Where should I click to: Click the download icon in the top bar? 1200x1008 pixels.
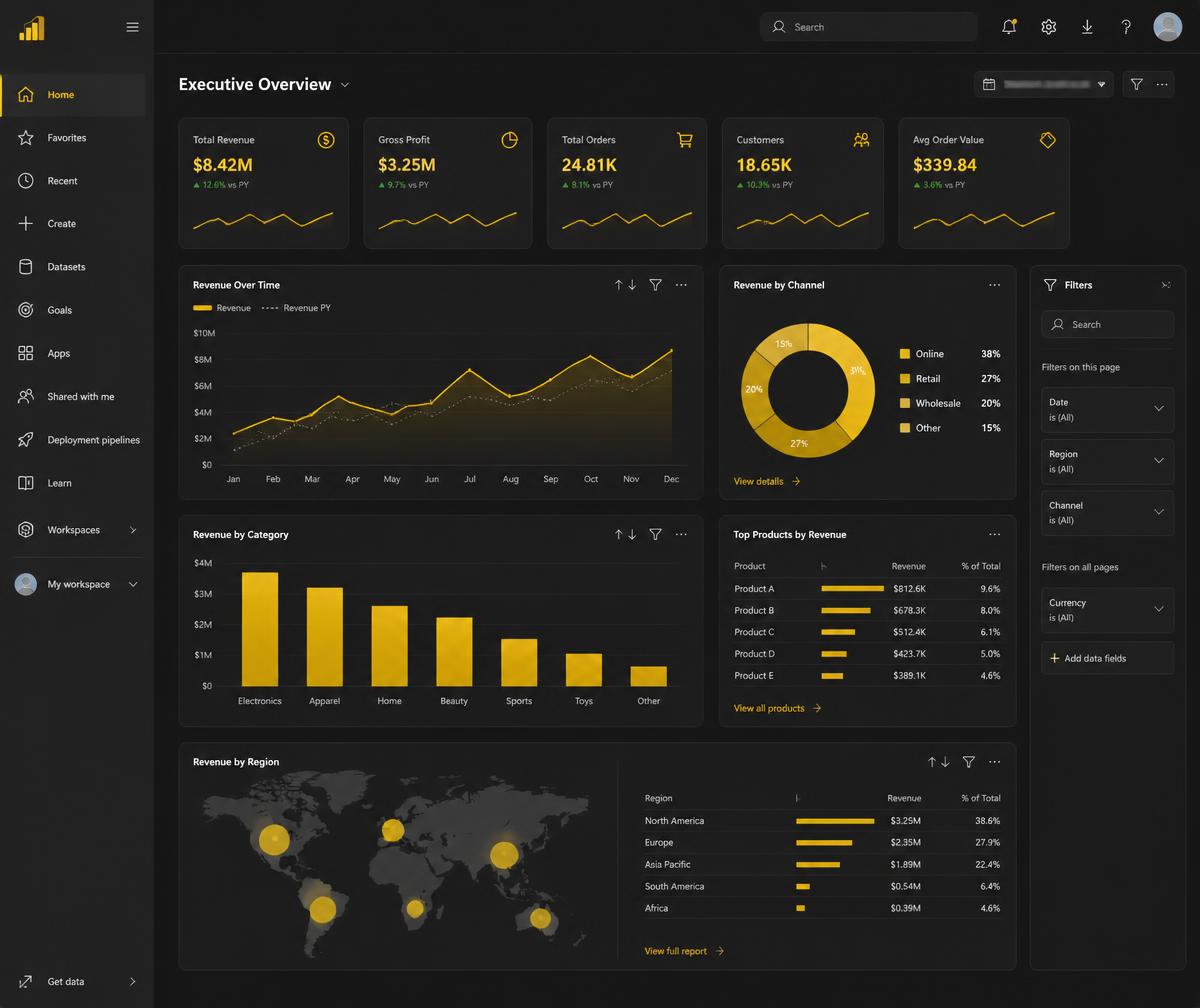tap(1087, 27)
